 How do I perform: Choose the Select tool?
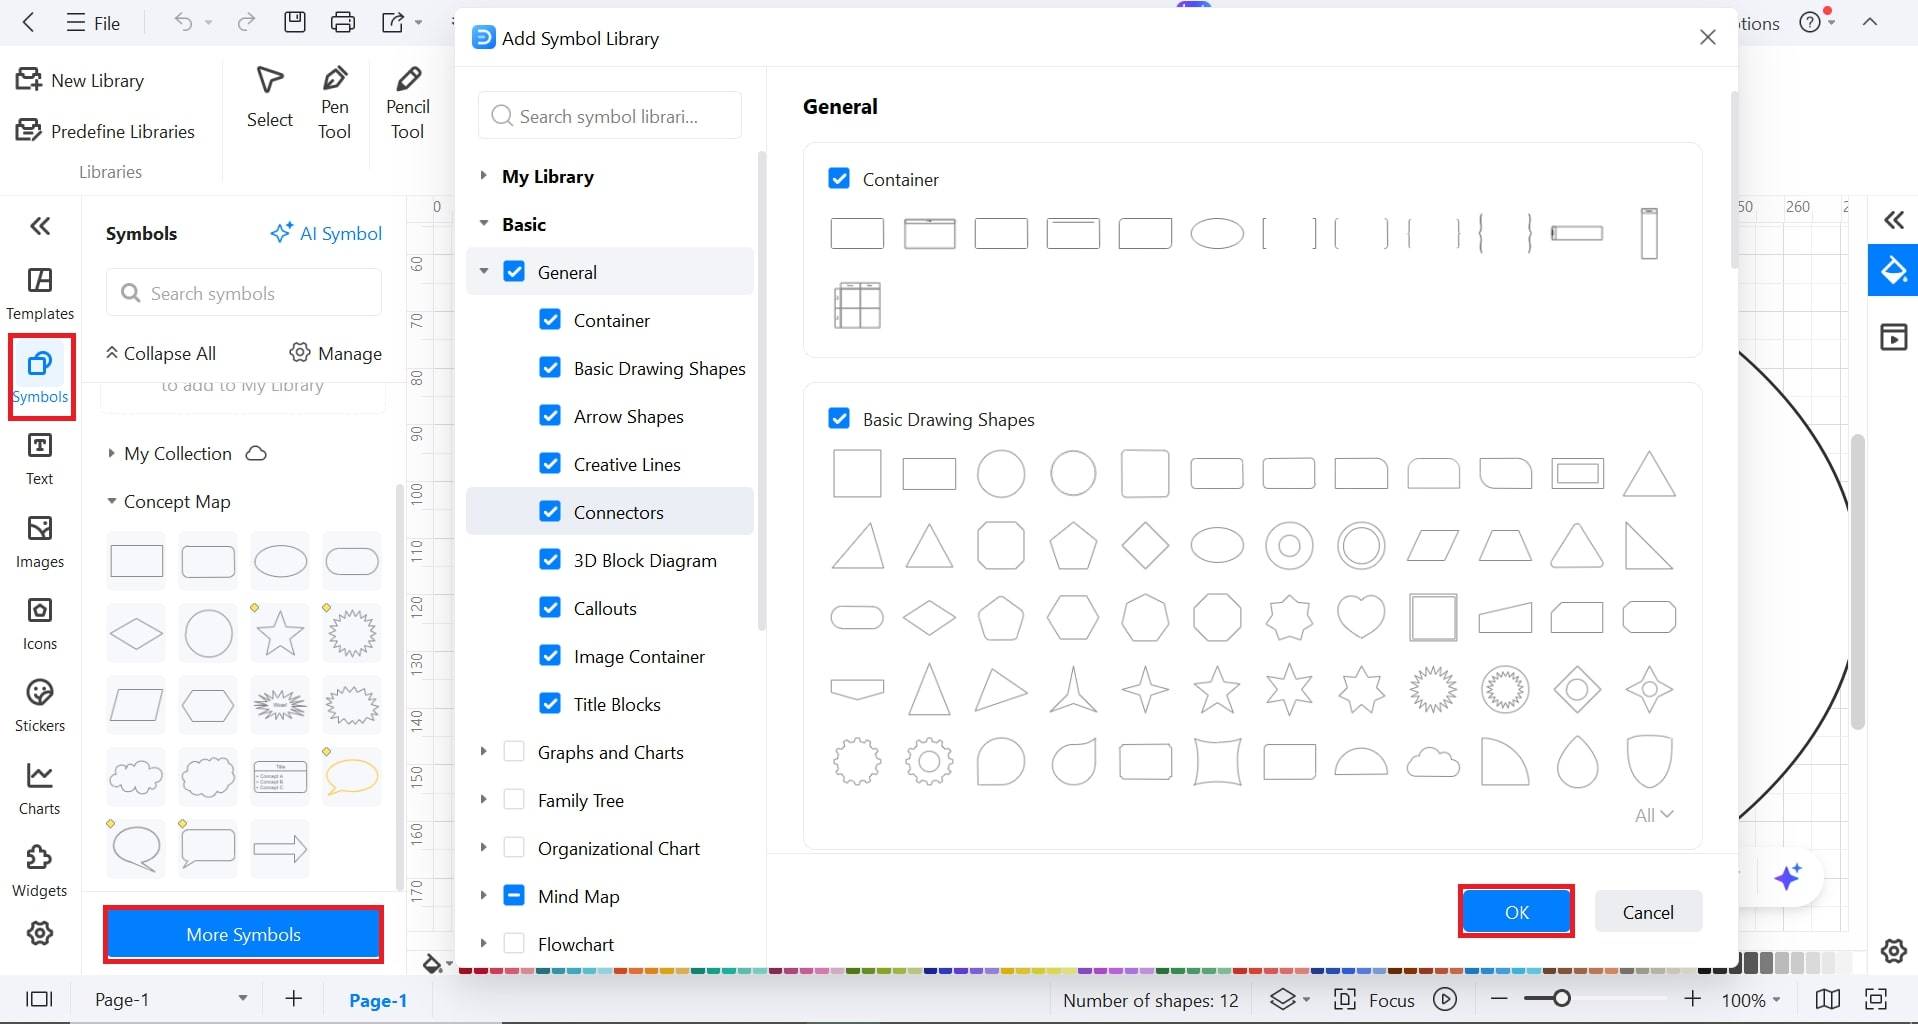[270, 98]
